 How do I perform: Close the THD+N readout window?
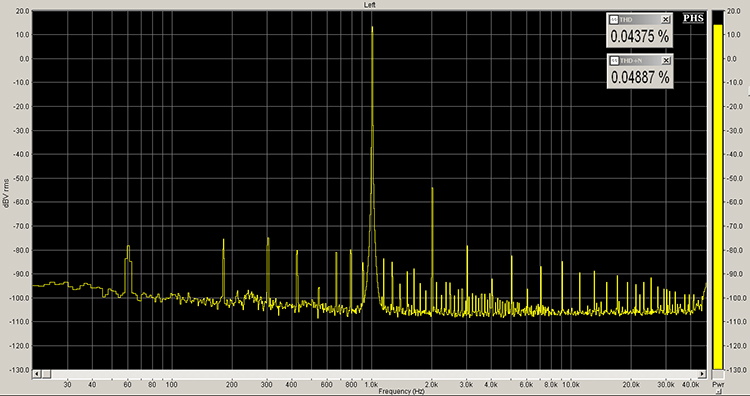pos(666,61)
